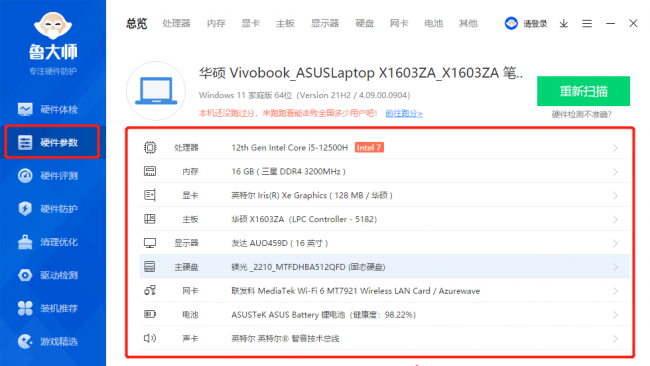Switch to the 内存 tab

click(216, 23)
